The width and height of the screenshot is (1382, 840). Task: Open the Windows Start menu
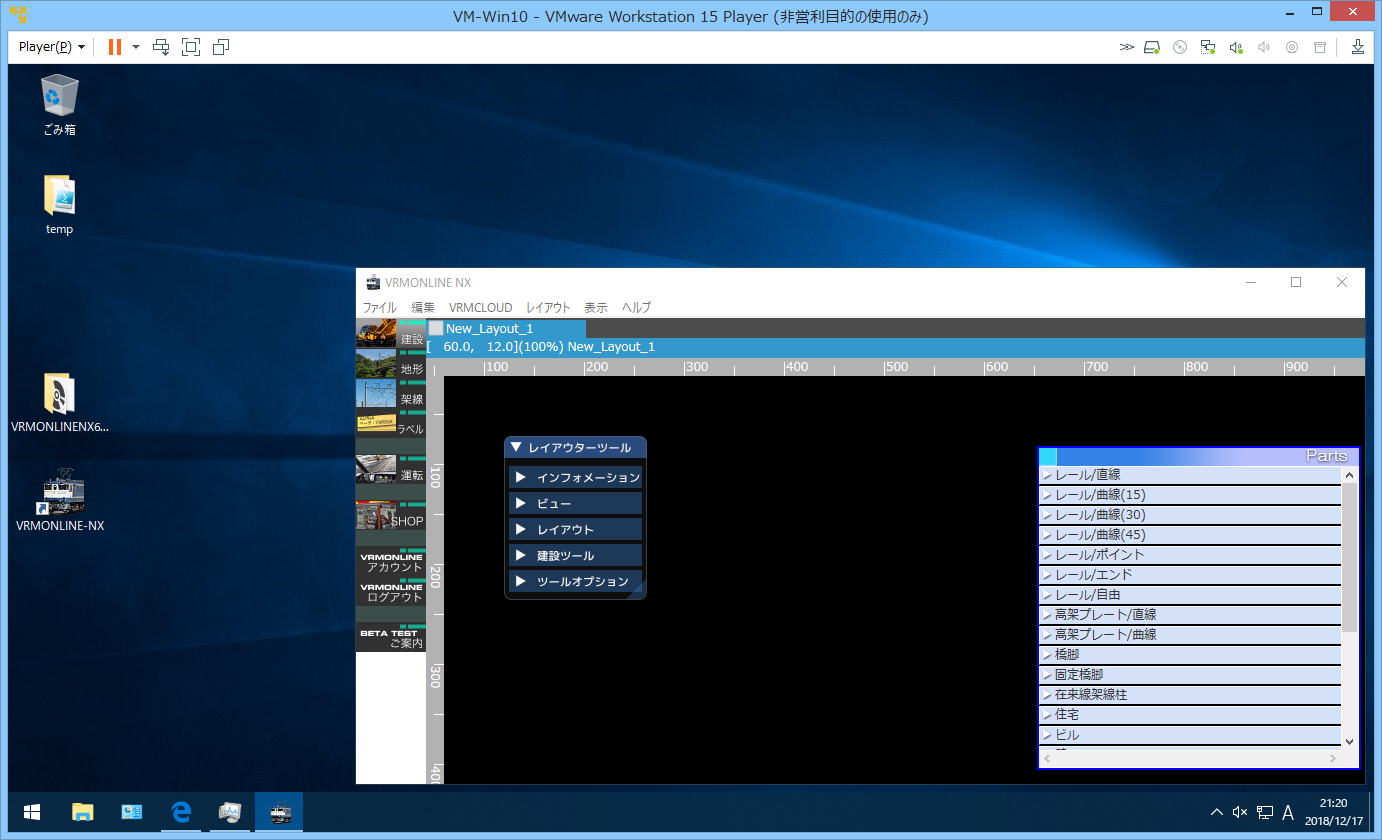point(32,812)
